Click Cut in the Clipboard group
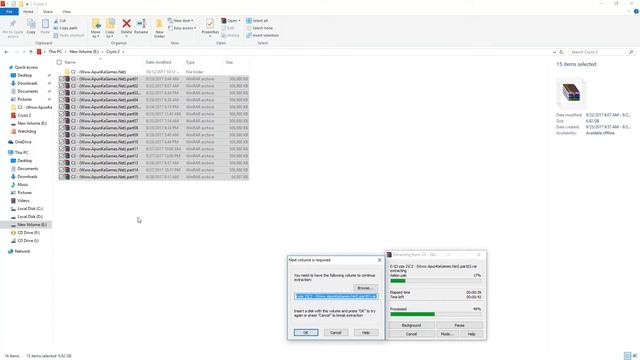 (60, 20)
